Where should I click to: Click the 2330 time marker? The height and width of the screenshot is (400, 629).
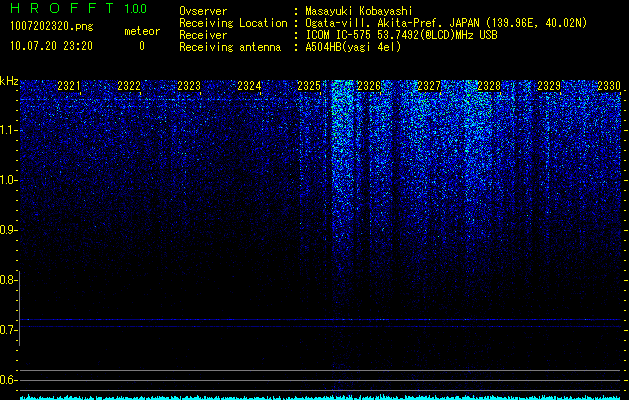(609, 85)
